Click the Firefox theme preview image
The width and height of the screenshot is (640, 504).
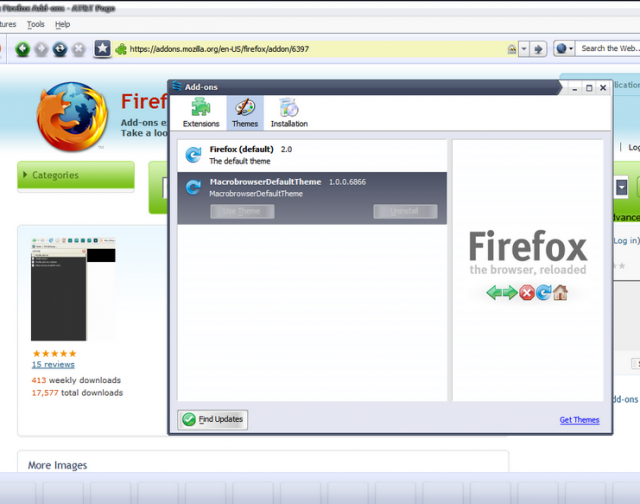528,265
